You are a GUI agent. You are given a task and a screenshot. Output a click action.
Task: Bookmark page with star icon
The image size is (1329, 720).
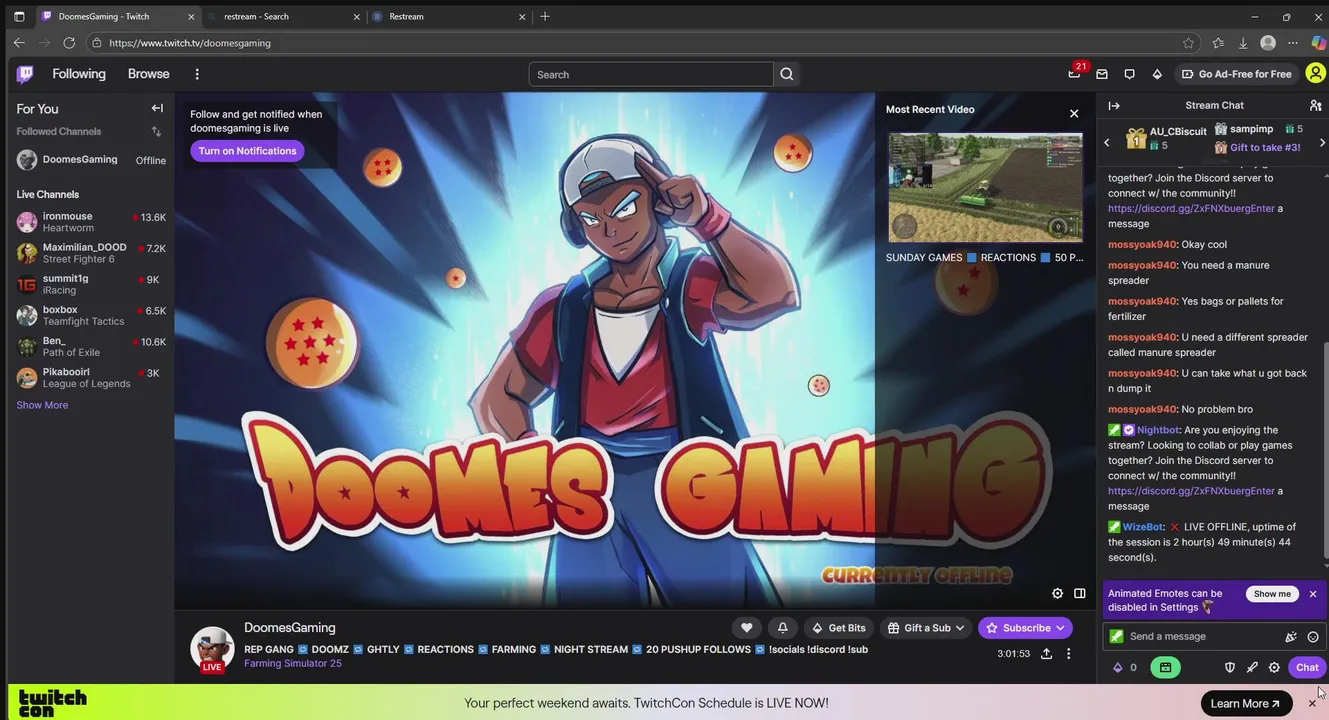(1188, 43)
